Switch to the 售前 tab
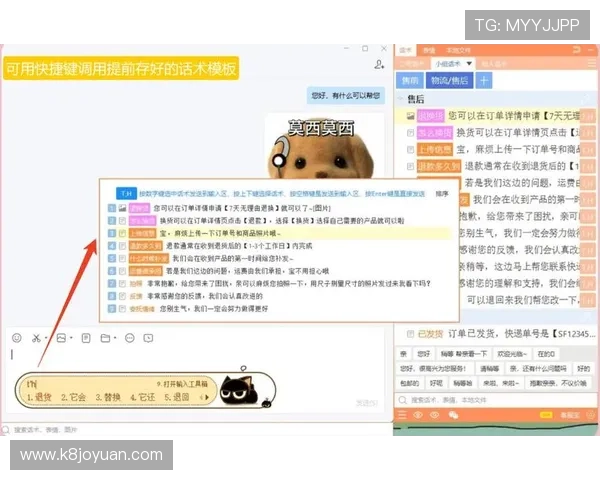This screenshot has height=480, width=600. click(410, 80)
